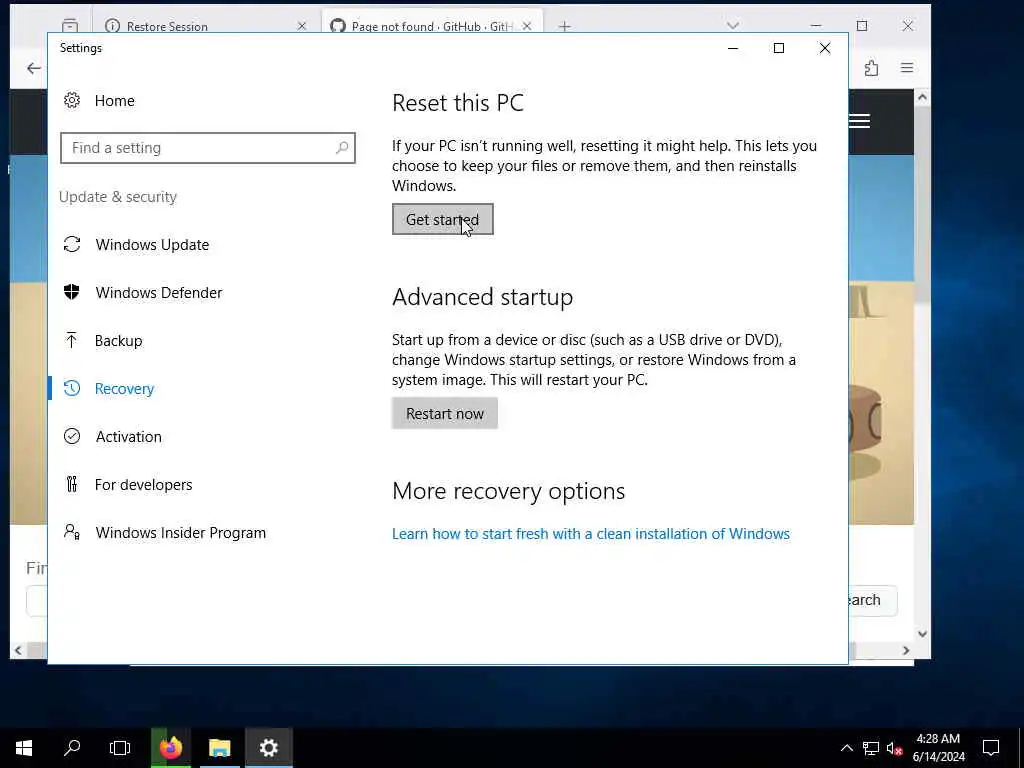This screenshot has width=1024, height=768.
Task: Open the Action Center notifications icon
Action: (x=991, y=748)
